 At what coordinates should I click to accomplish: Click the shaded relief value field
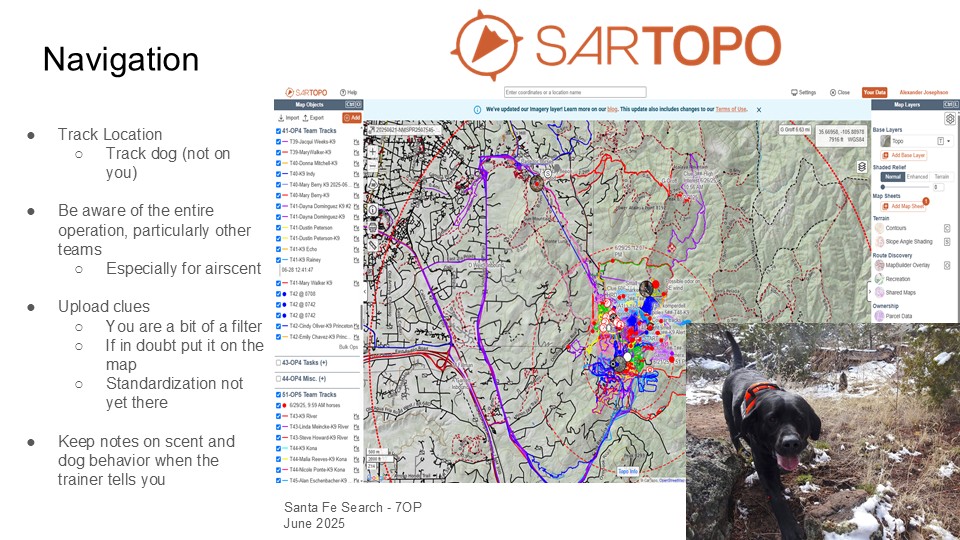[x=938, y=187]
